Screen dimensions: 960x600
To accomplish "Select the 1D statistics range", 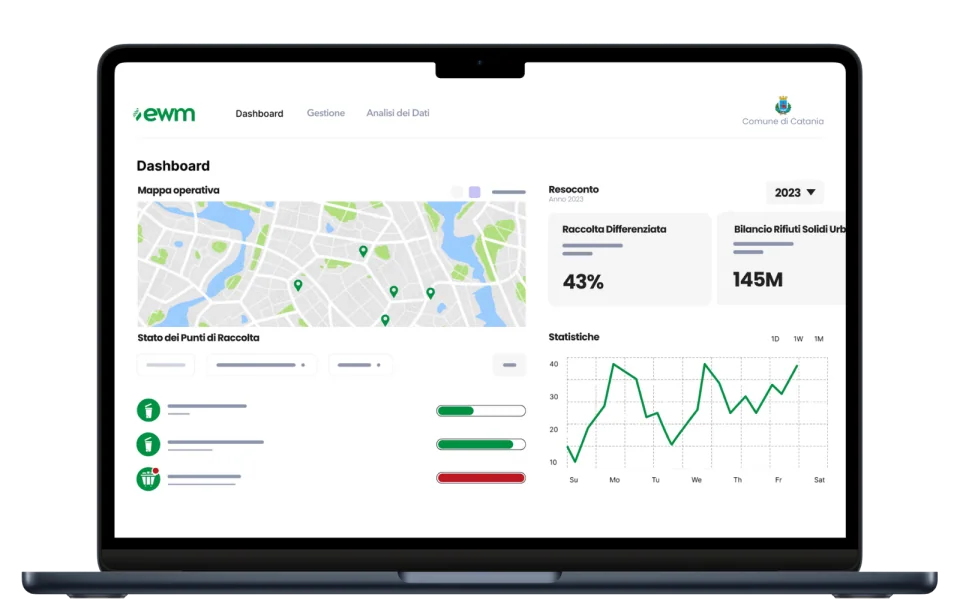I will [x=775, y=339].
